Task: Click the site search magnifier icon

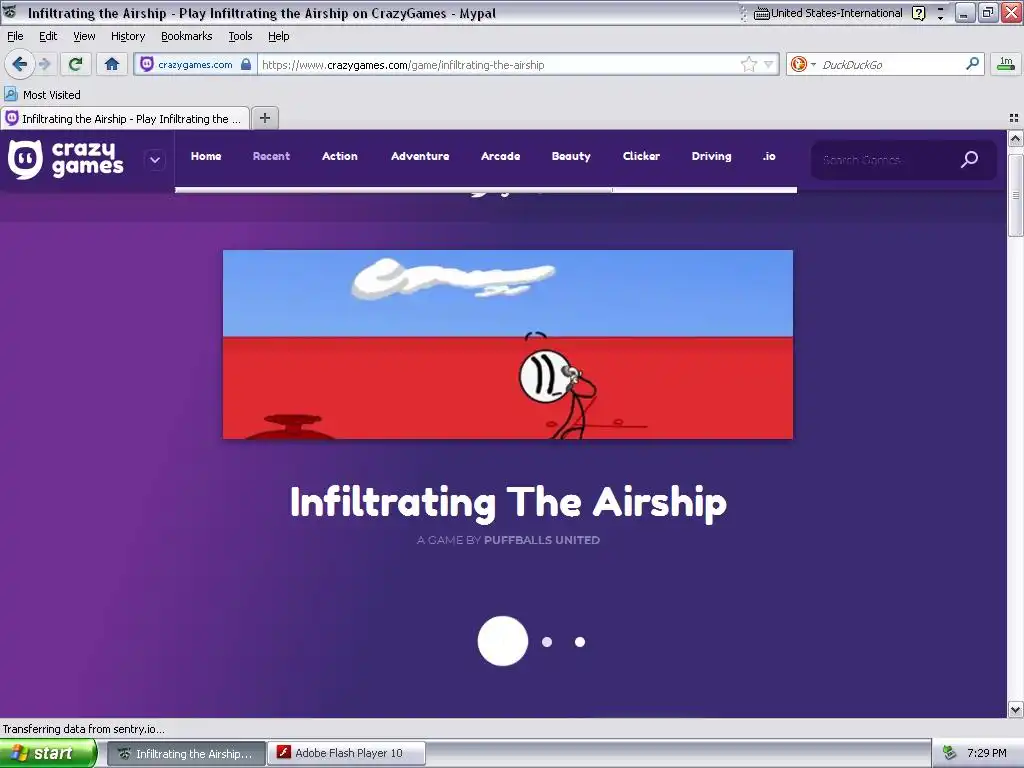Action: click(x=969, y=159)
